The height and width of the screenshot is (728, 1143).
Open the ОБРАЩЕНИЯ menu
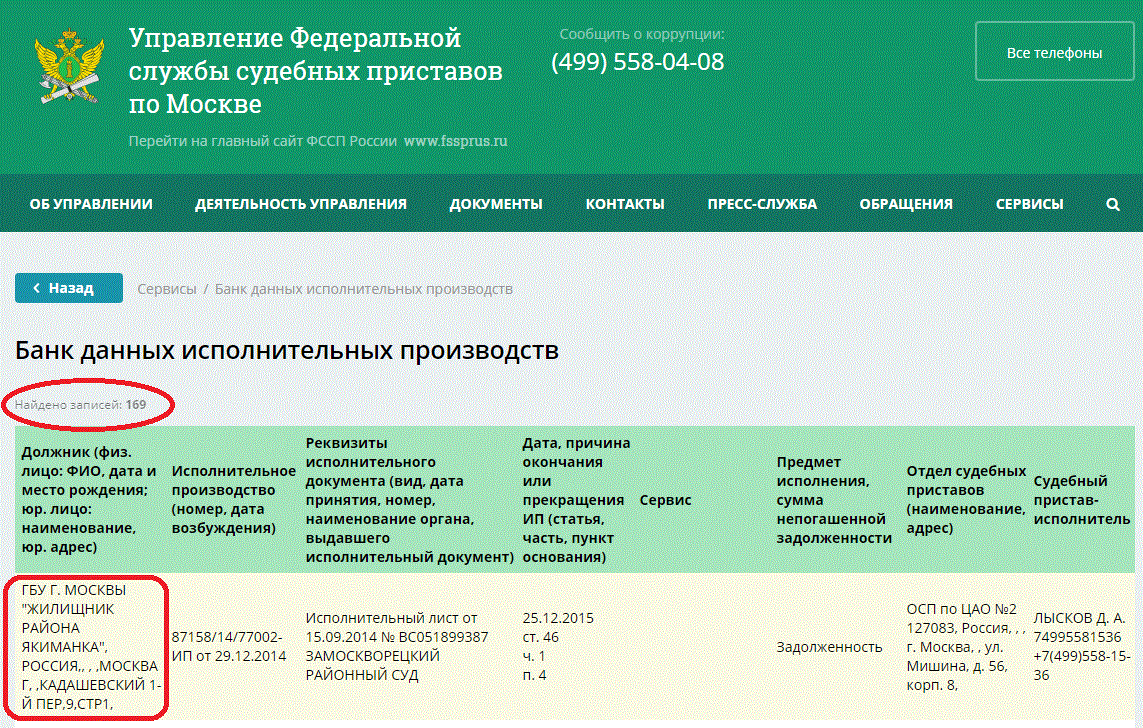pyautogui.click(x=906, y=204)
